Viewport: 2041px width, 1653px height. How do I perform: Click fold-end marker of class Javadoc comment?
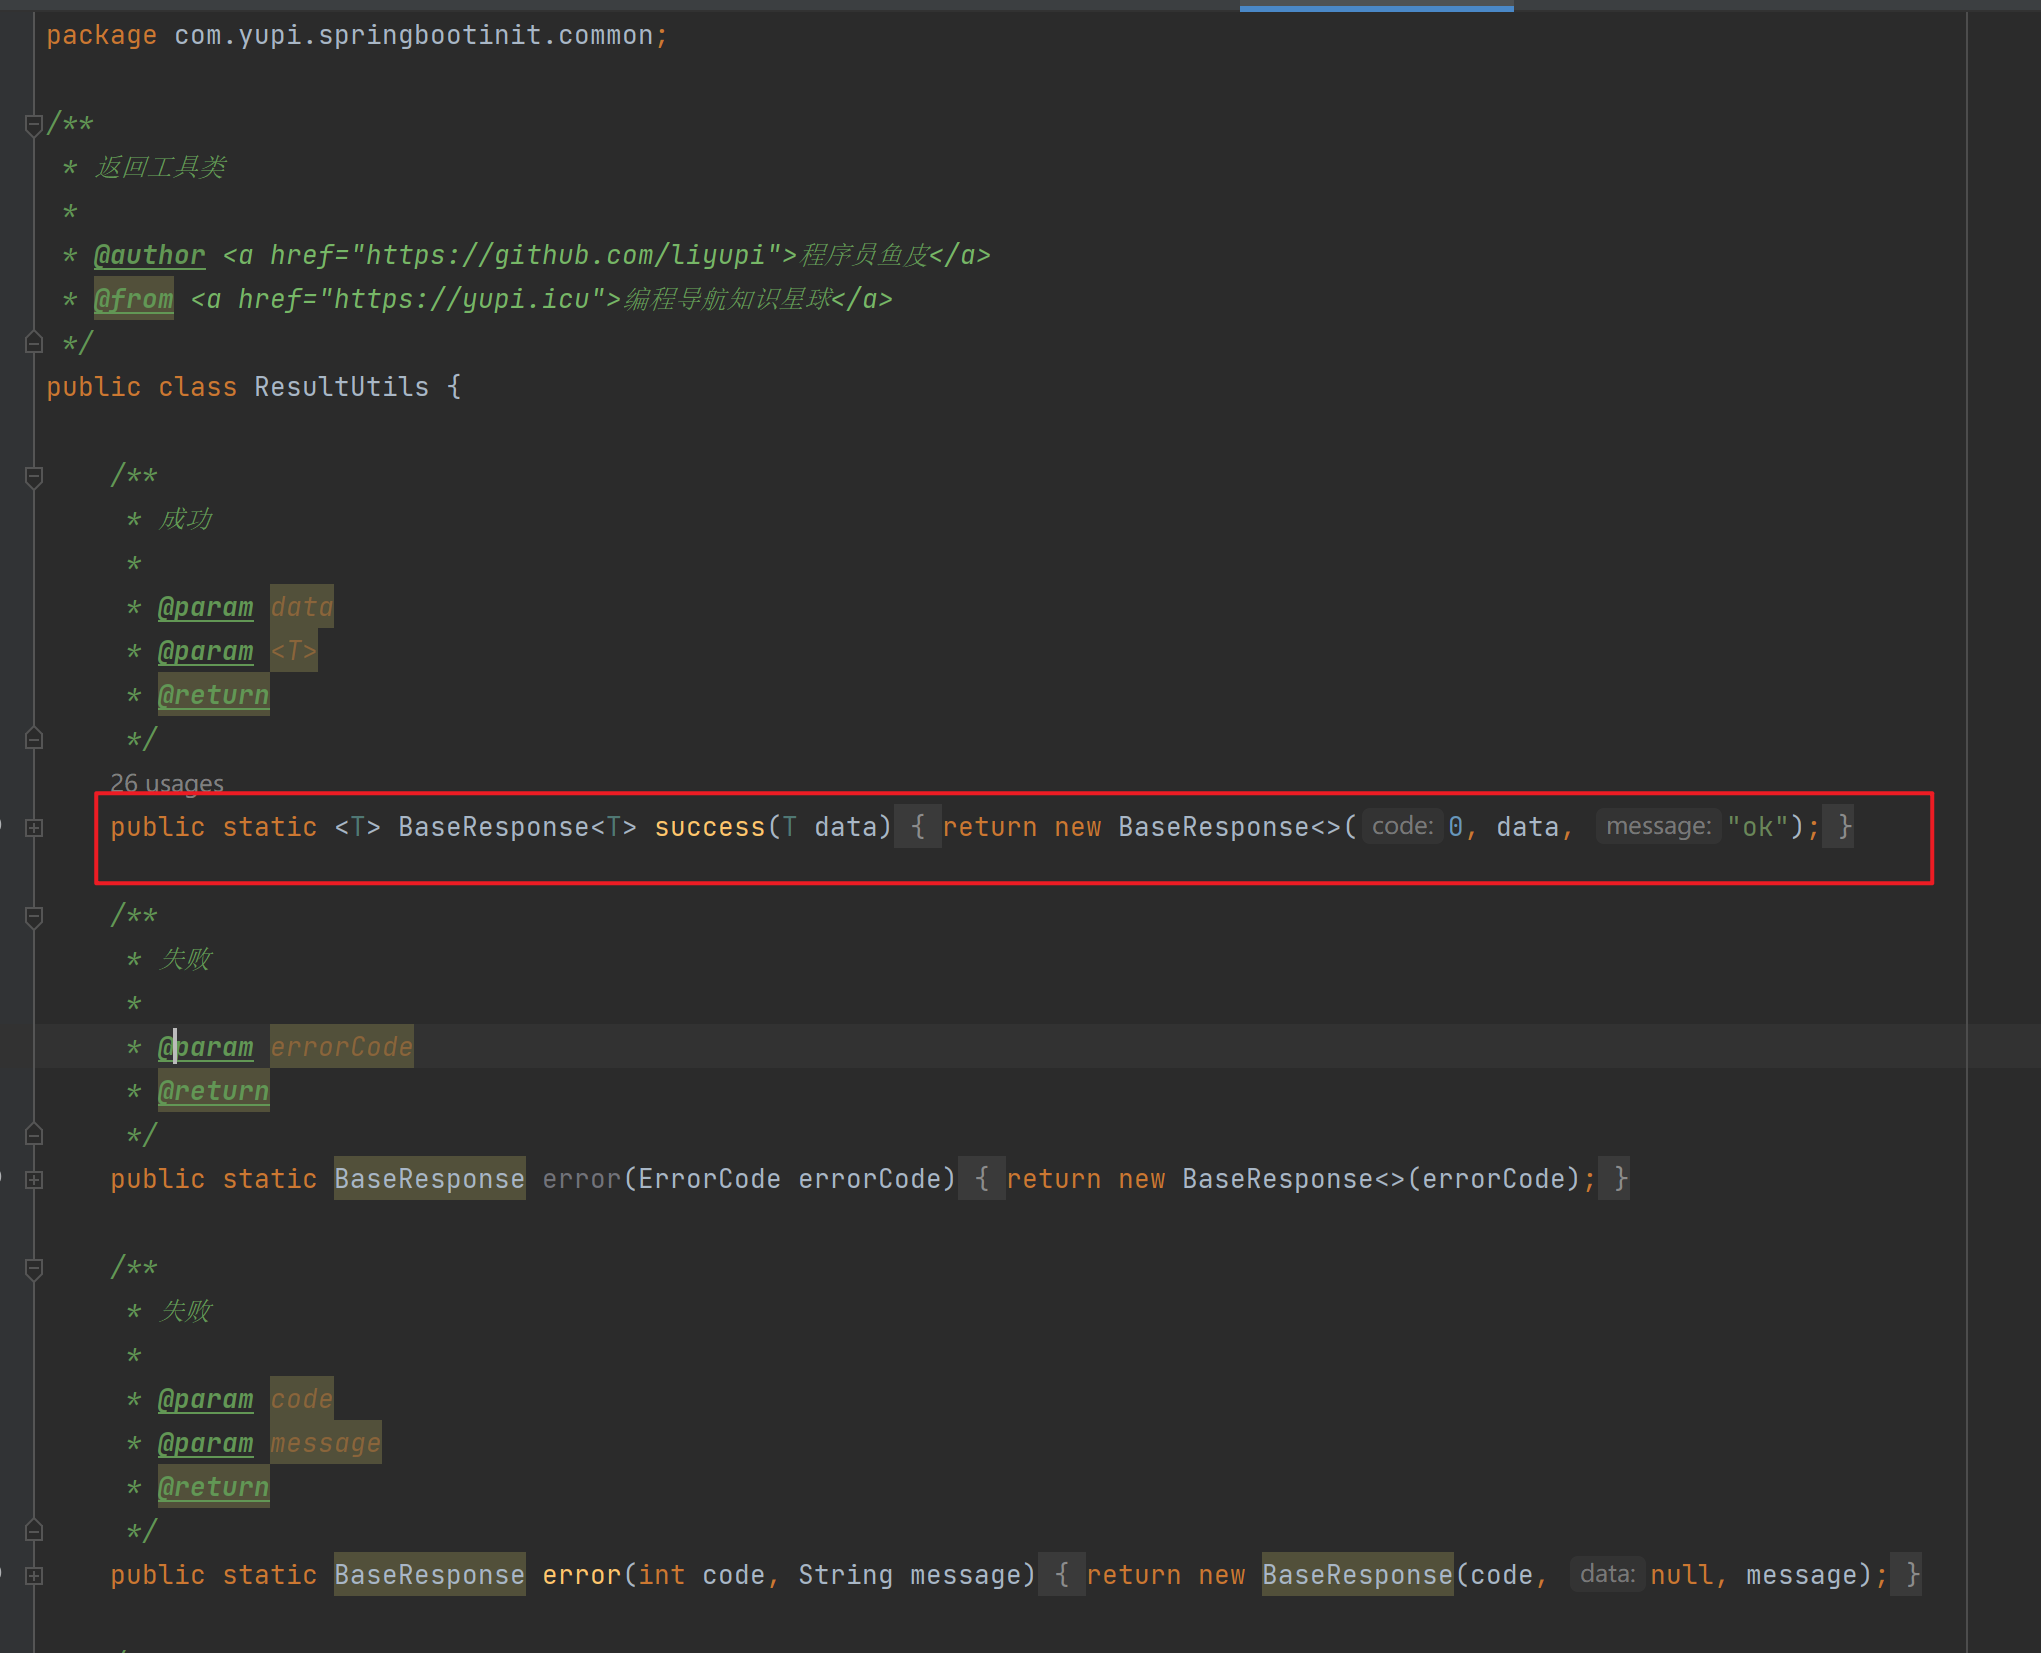33,343
